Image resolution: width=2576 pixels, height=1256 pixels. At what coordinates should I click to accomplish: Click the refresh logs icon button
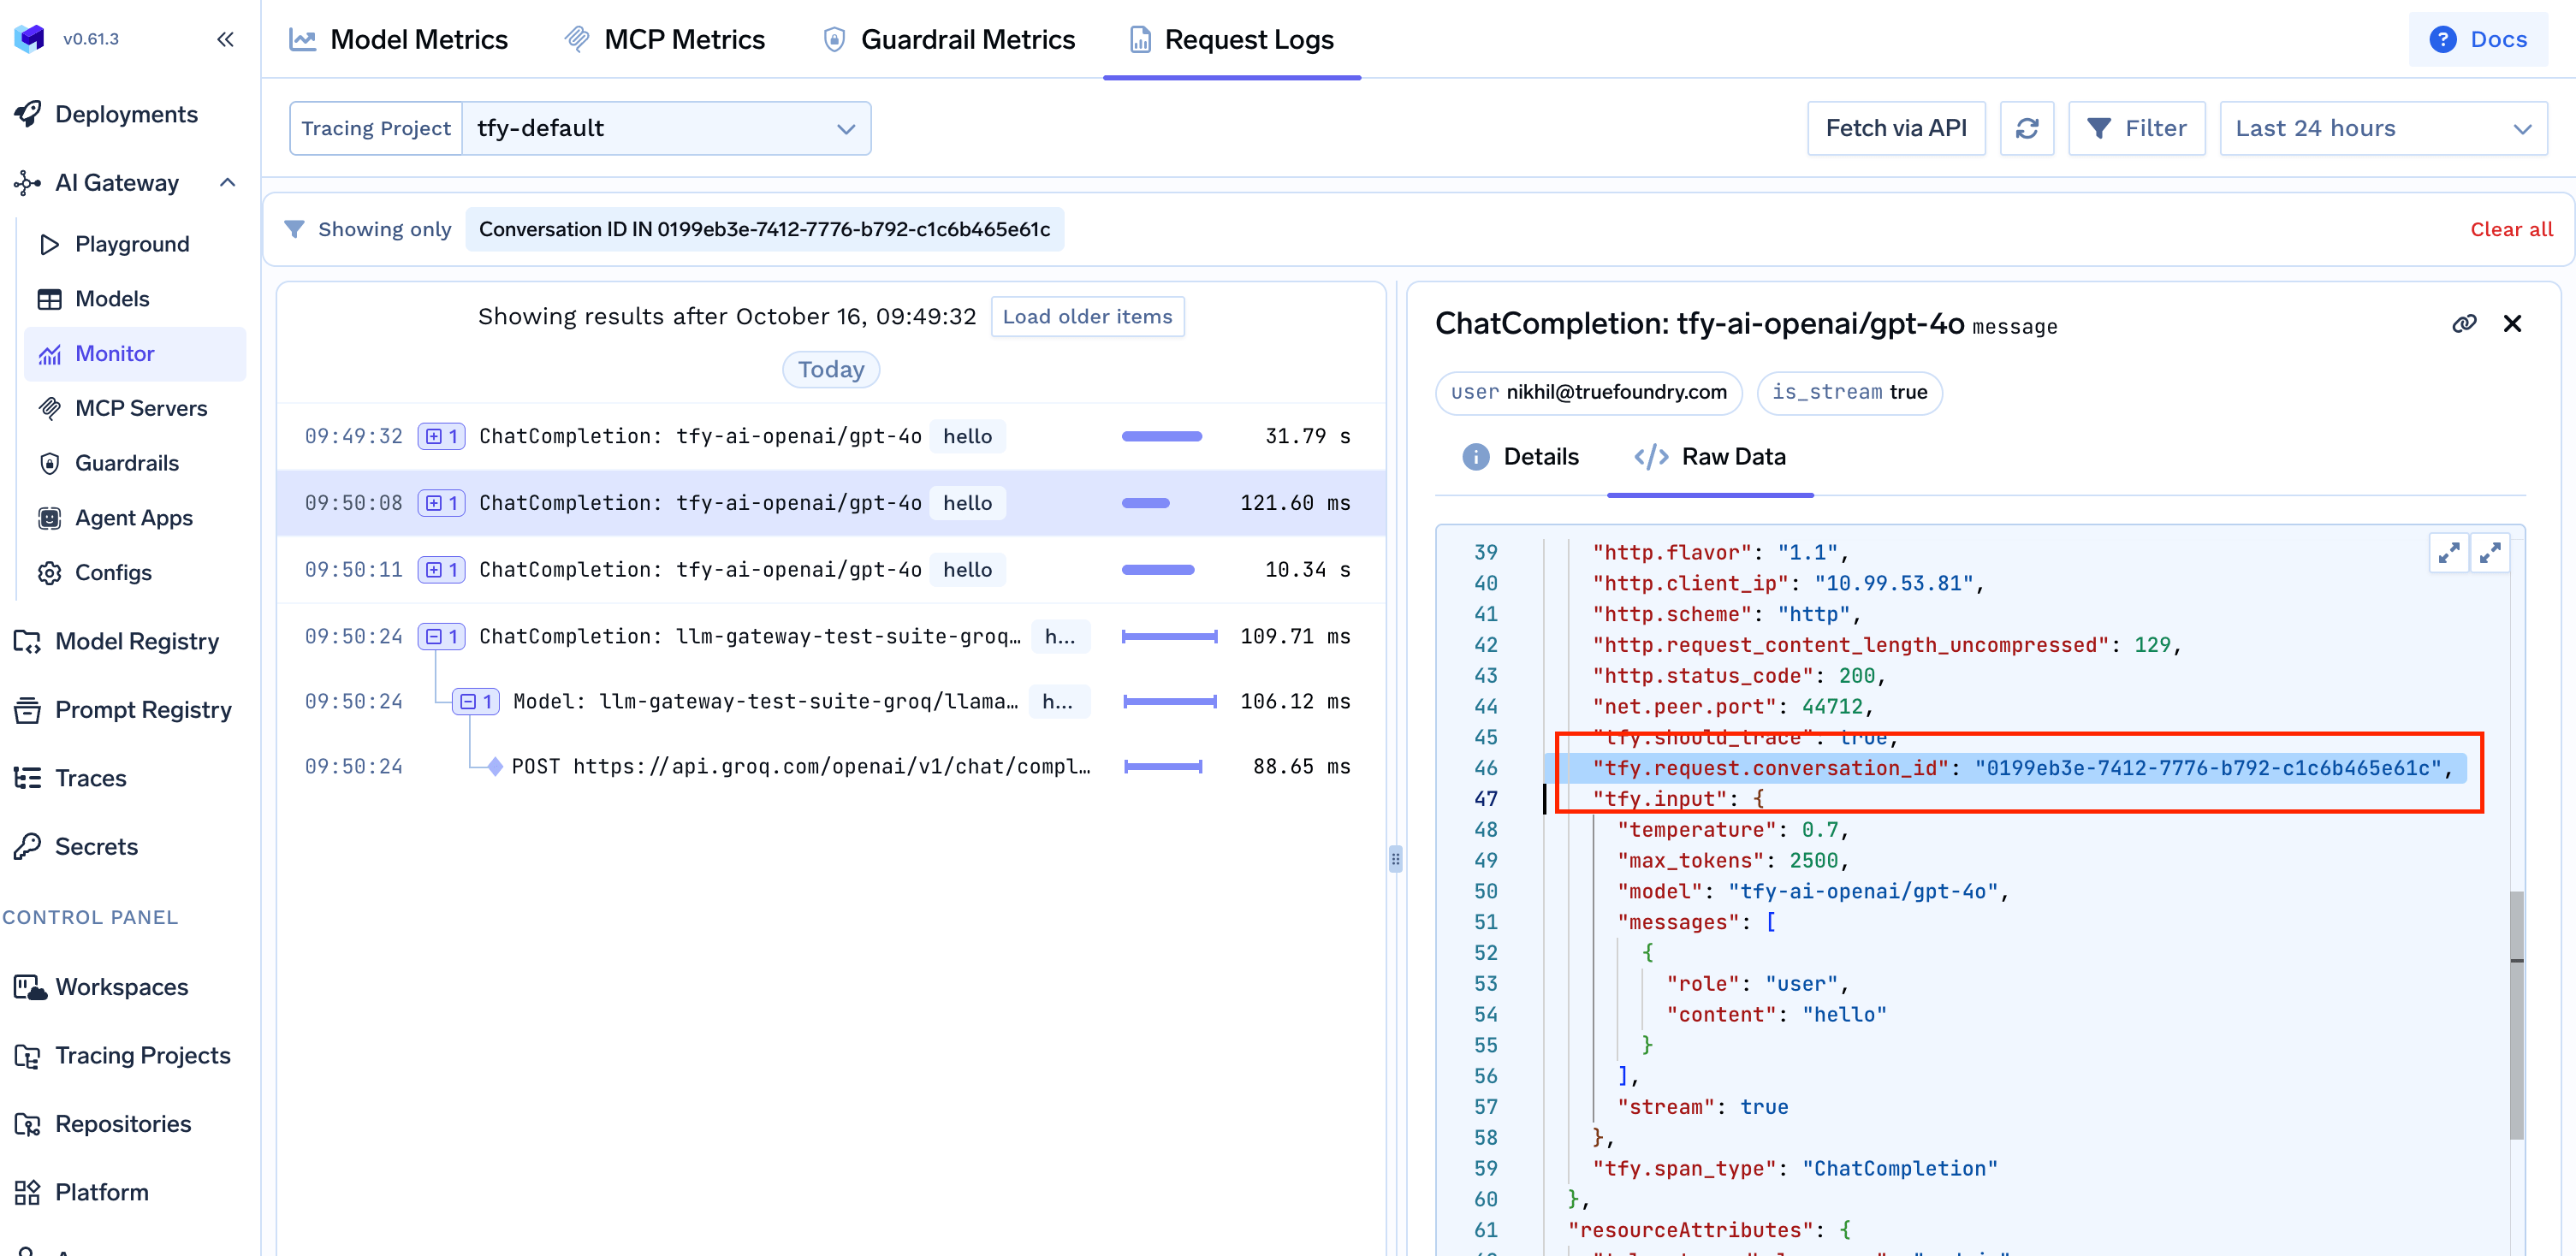pyautogui.click(x=2026, y=128)
